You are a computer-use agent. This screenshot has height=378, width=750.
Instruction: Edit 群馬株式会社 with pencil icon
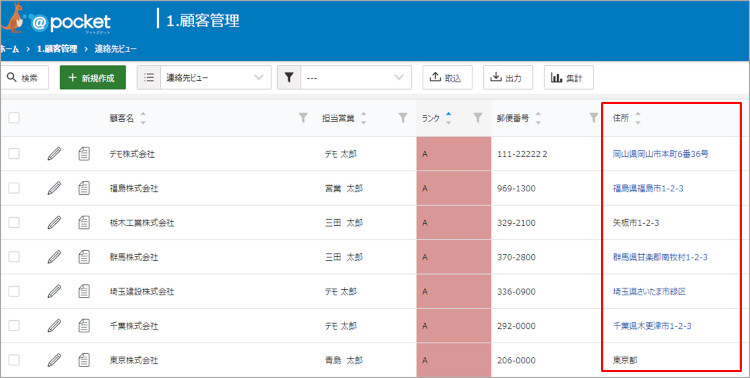[55, 257]
